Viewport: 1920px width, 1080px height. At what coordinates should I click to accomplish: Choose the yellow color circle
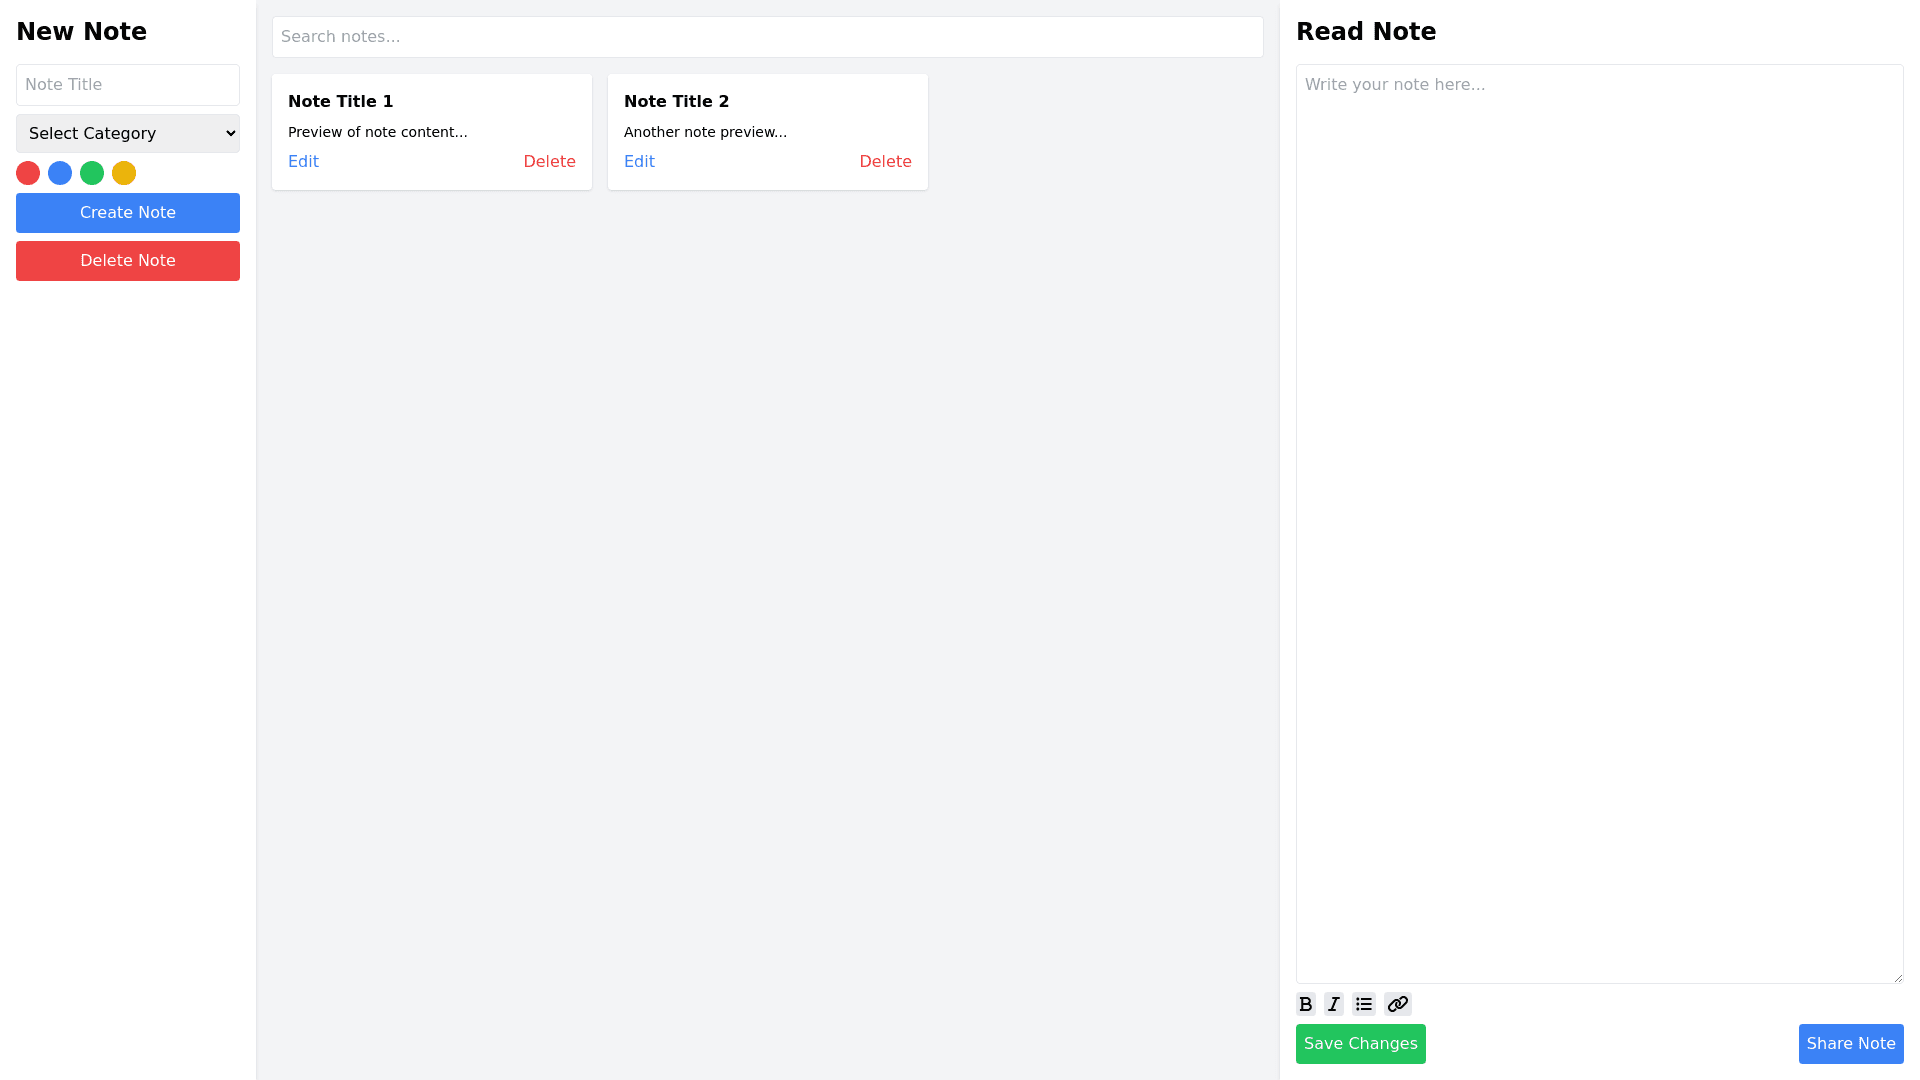click(x=124, y=173)
